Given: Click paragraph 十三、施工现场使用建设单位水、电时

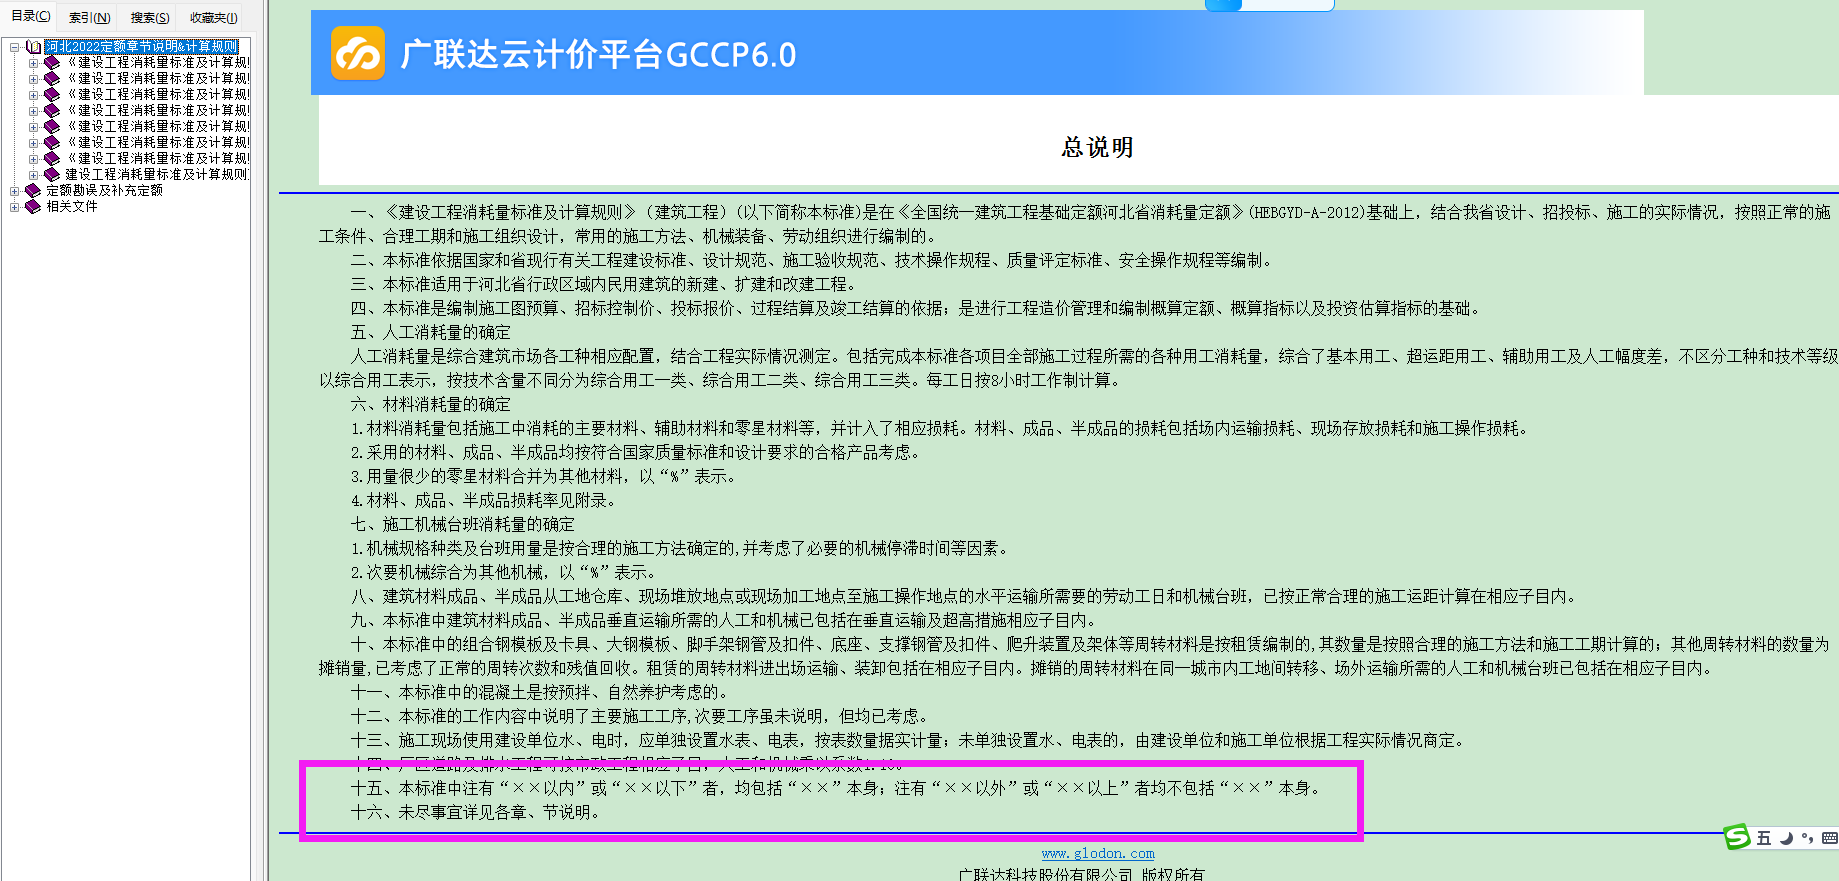Looking at the screenshot, I should 911,740.
